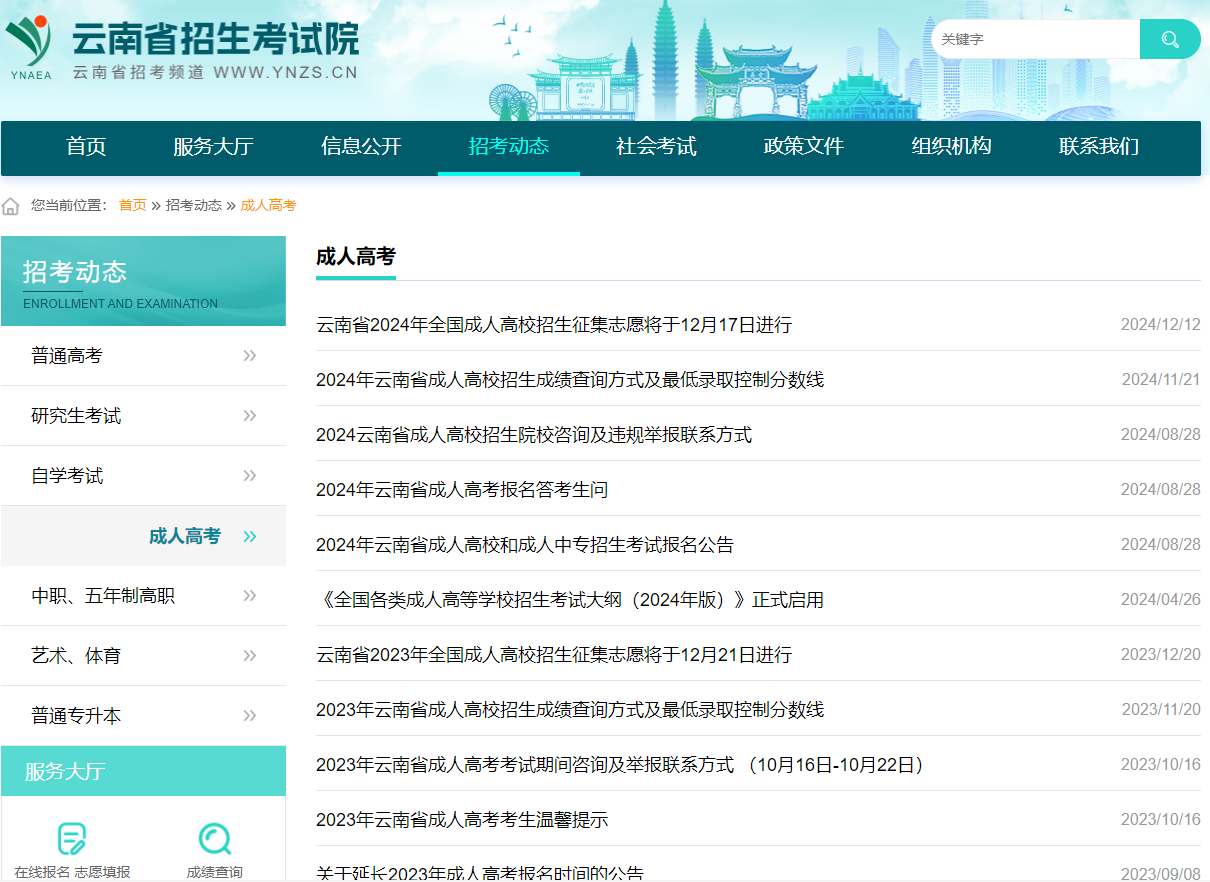The height and width of the screenshot is (882, 1210).
Task: Click the 首页 breadcrumb link
Action: 131,205
